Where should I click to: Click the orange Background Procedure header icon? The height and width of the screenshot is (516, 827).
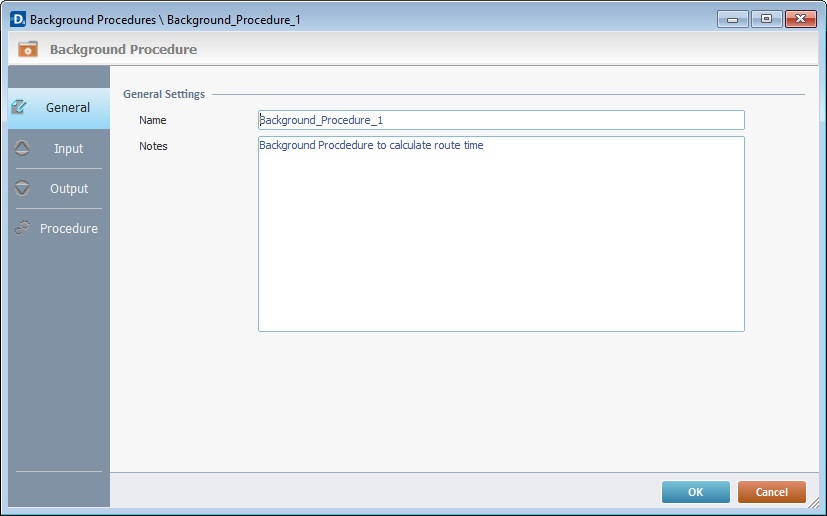tap(28, 49)
